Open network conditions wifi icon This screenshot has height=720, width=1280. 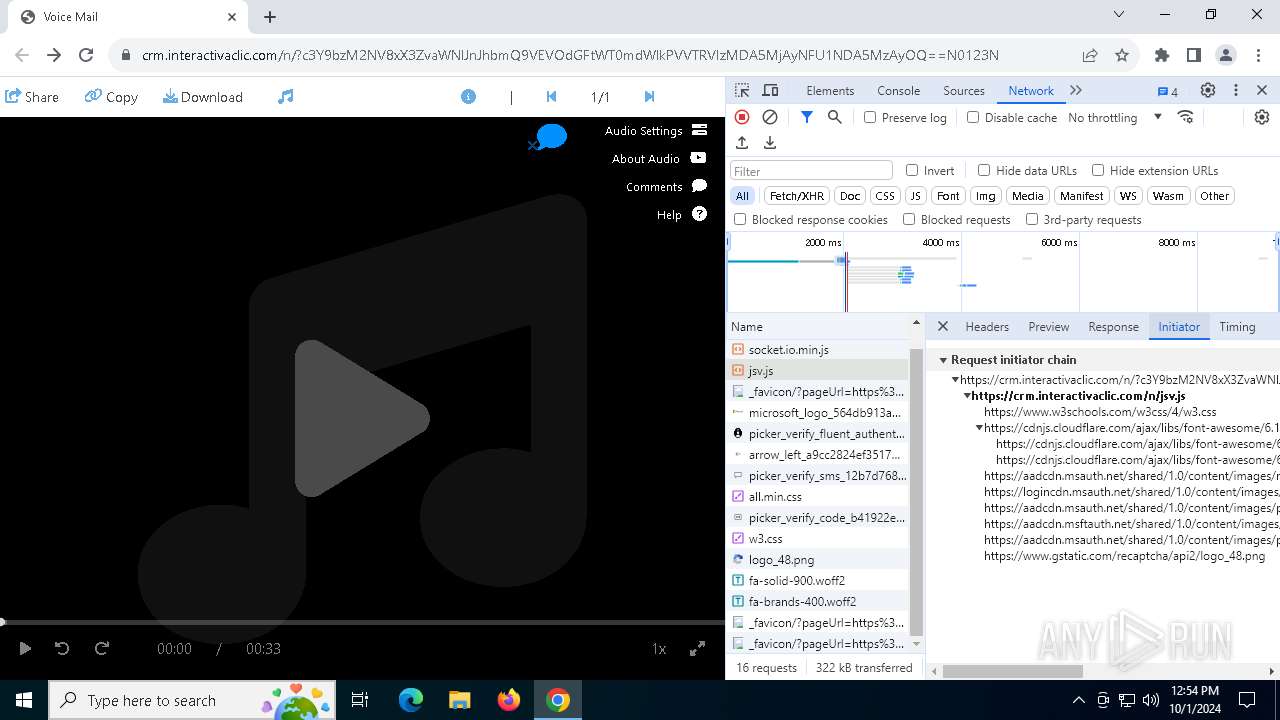coord(1186,117)
